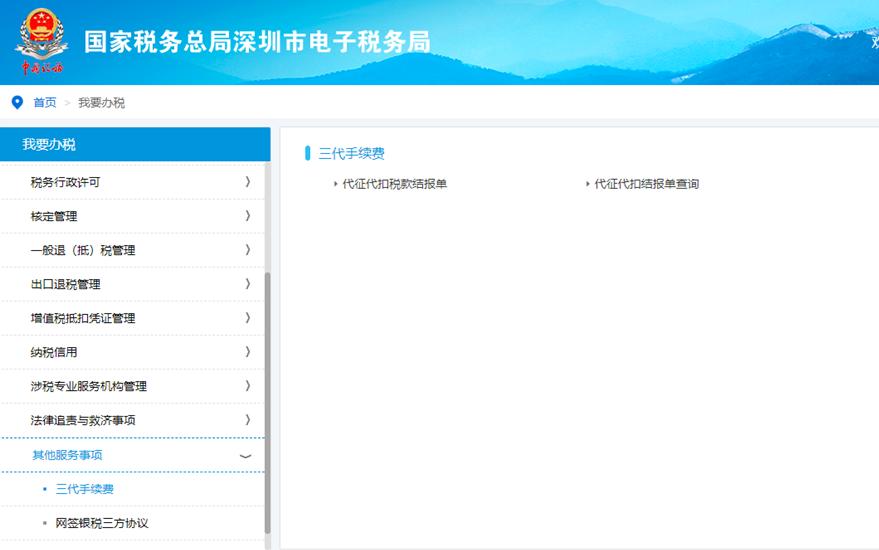Expand 税务行政许可 menu chevron
This screenshot has height=550, width=879.
(x=247, y=182)
